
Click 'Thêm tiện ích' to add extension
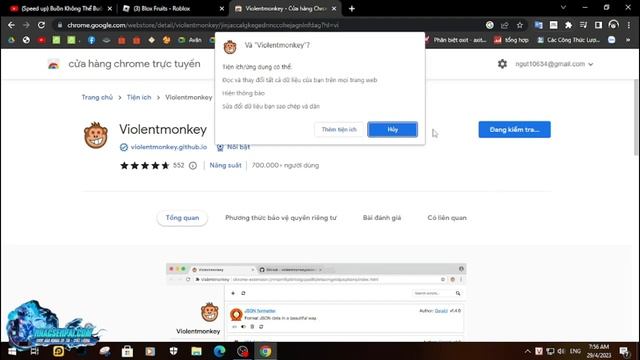(339, 129)
